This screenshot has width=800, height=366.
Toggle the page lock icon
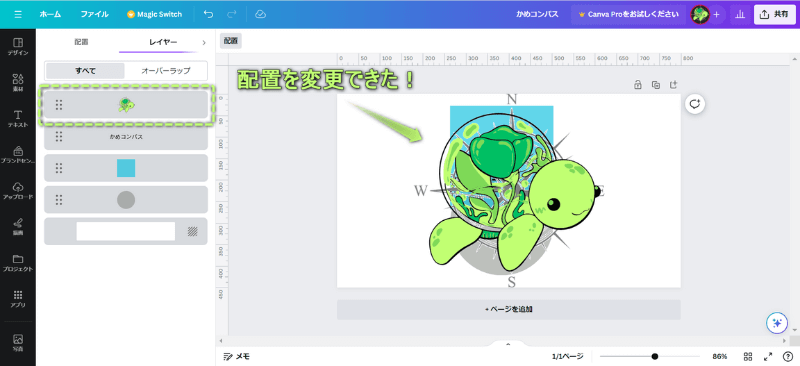point(637,85)
